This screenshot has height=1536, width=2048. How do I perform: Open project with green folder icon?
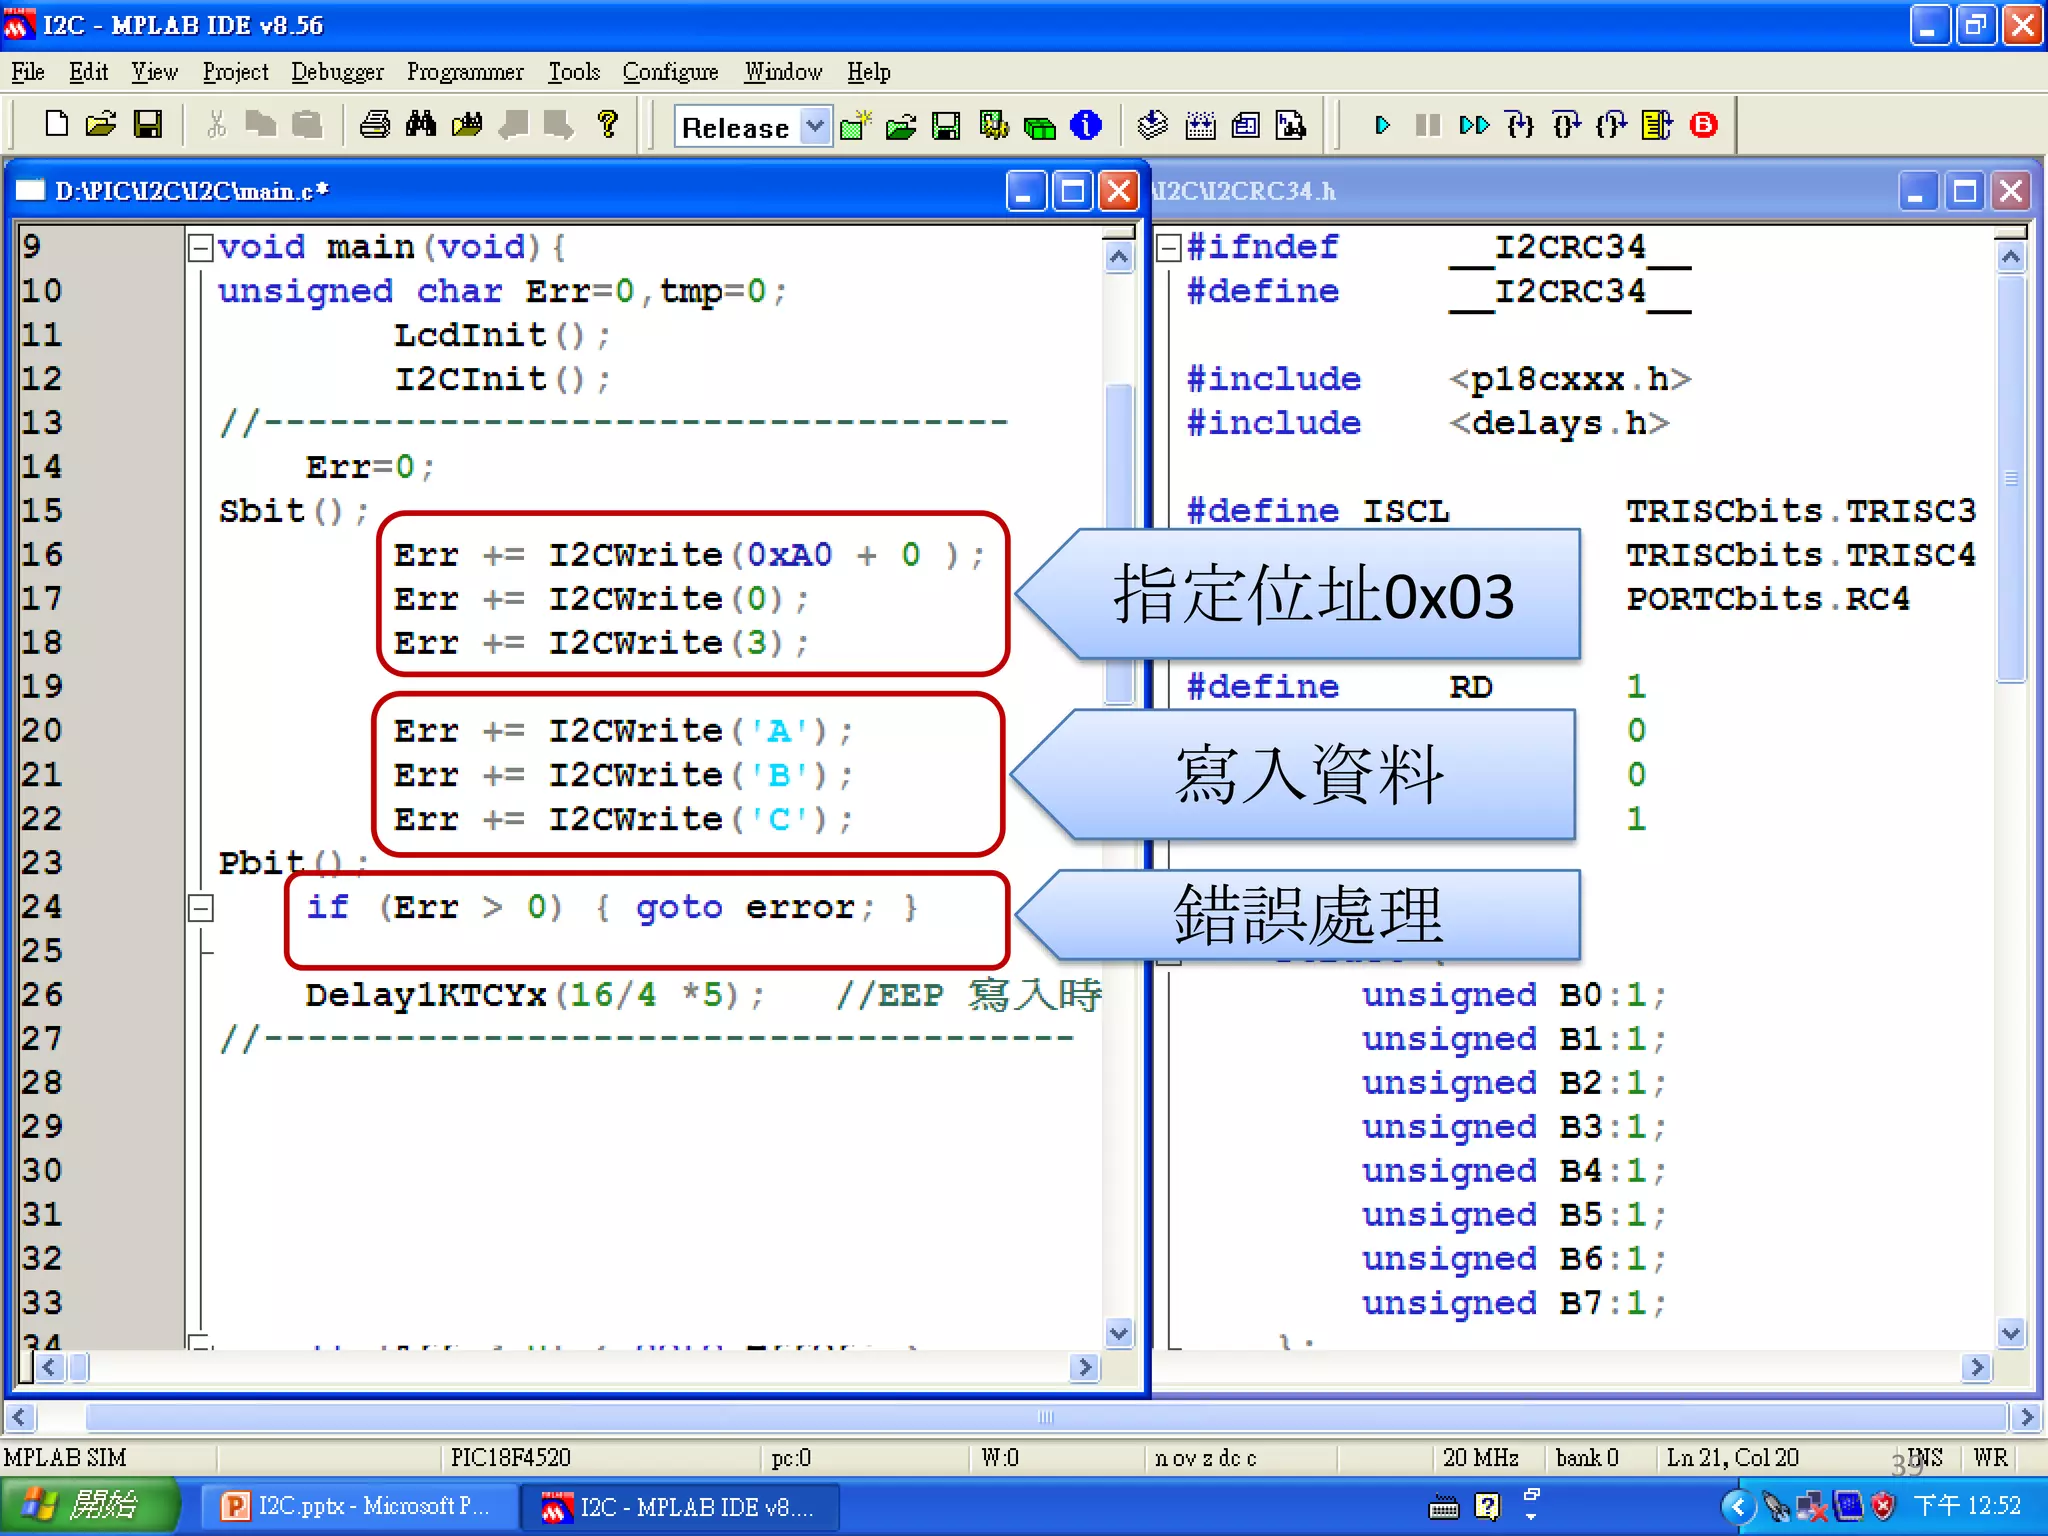(x=900, y=126)
